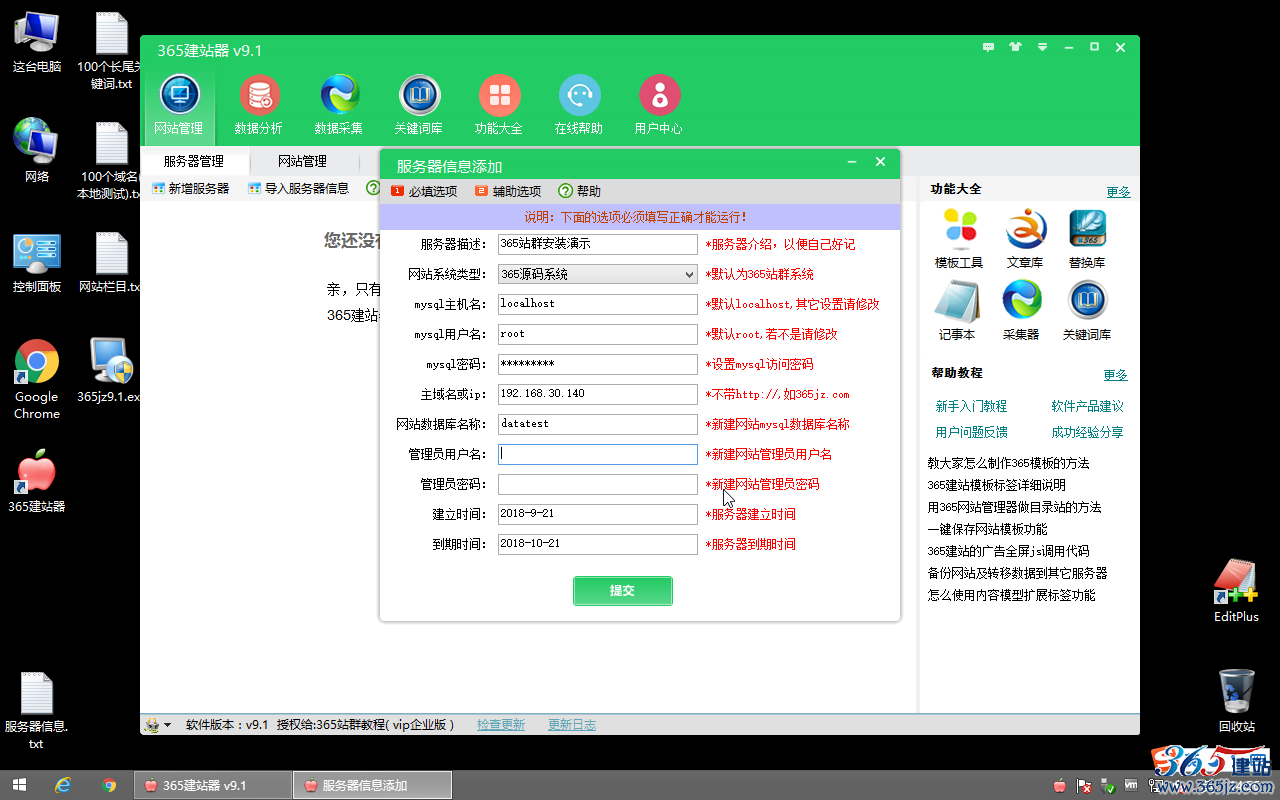Launch the 采集器 shortcut in 功能大全 panel

(x=1022, y=310)
